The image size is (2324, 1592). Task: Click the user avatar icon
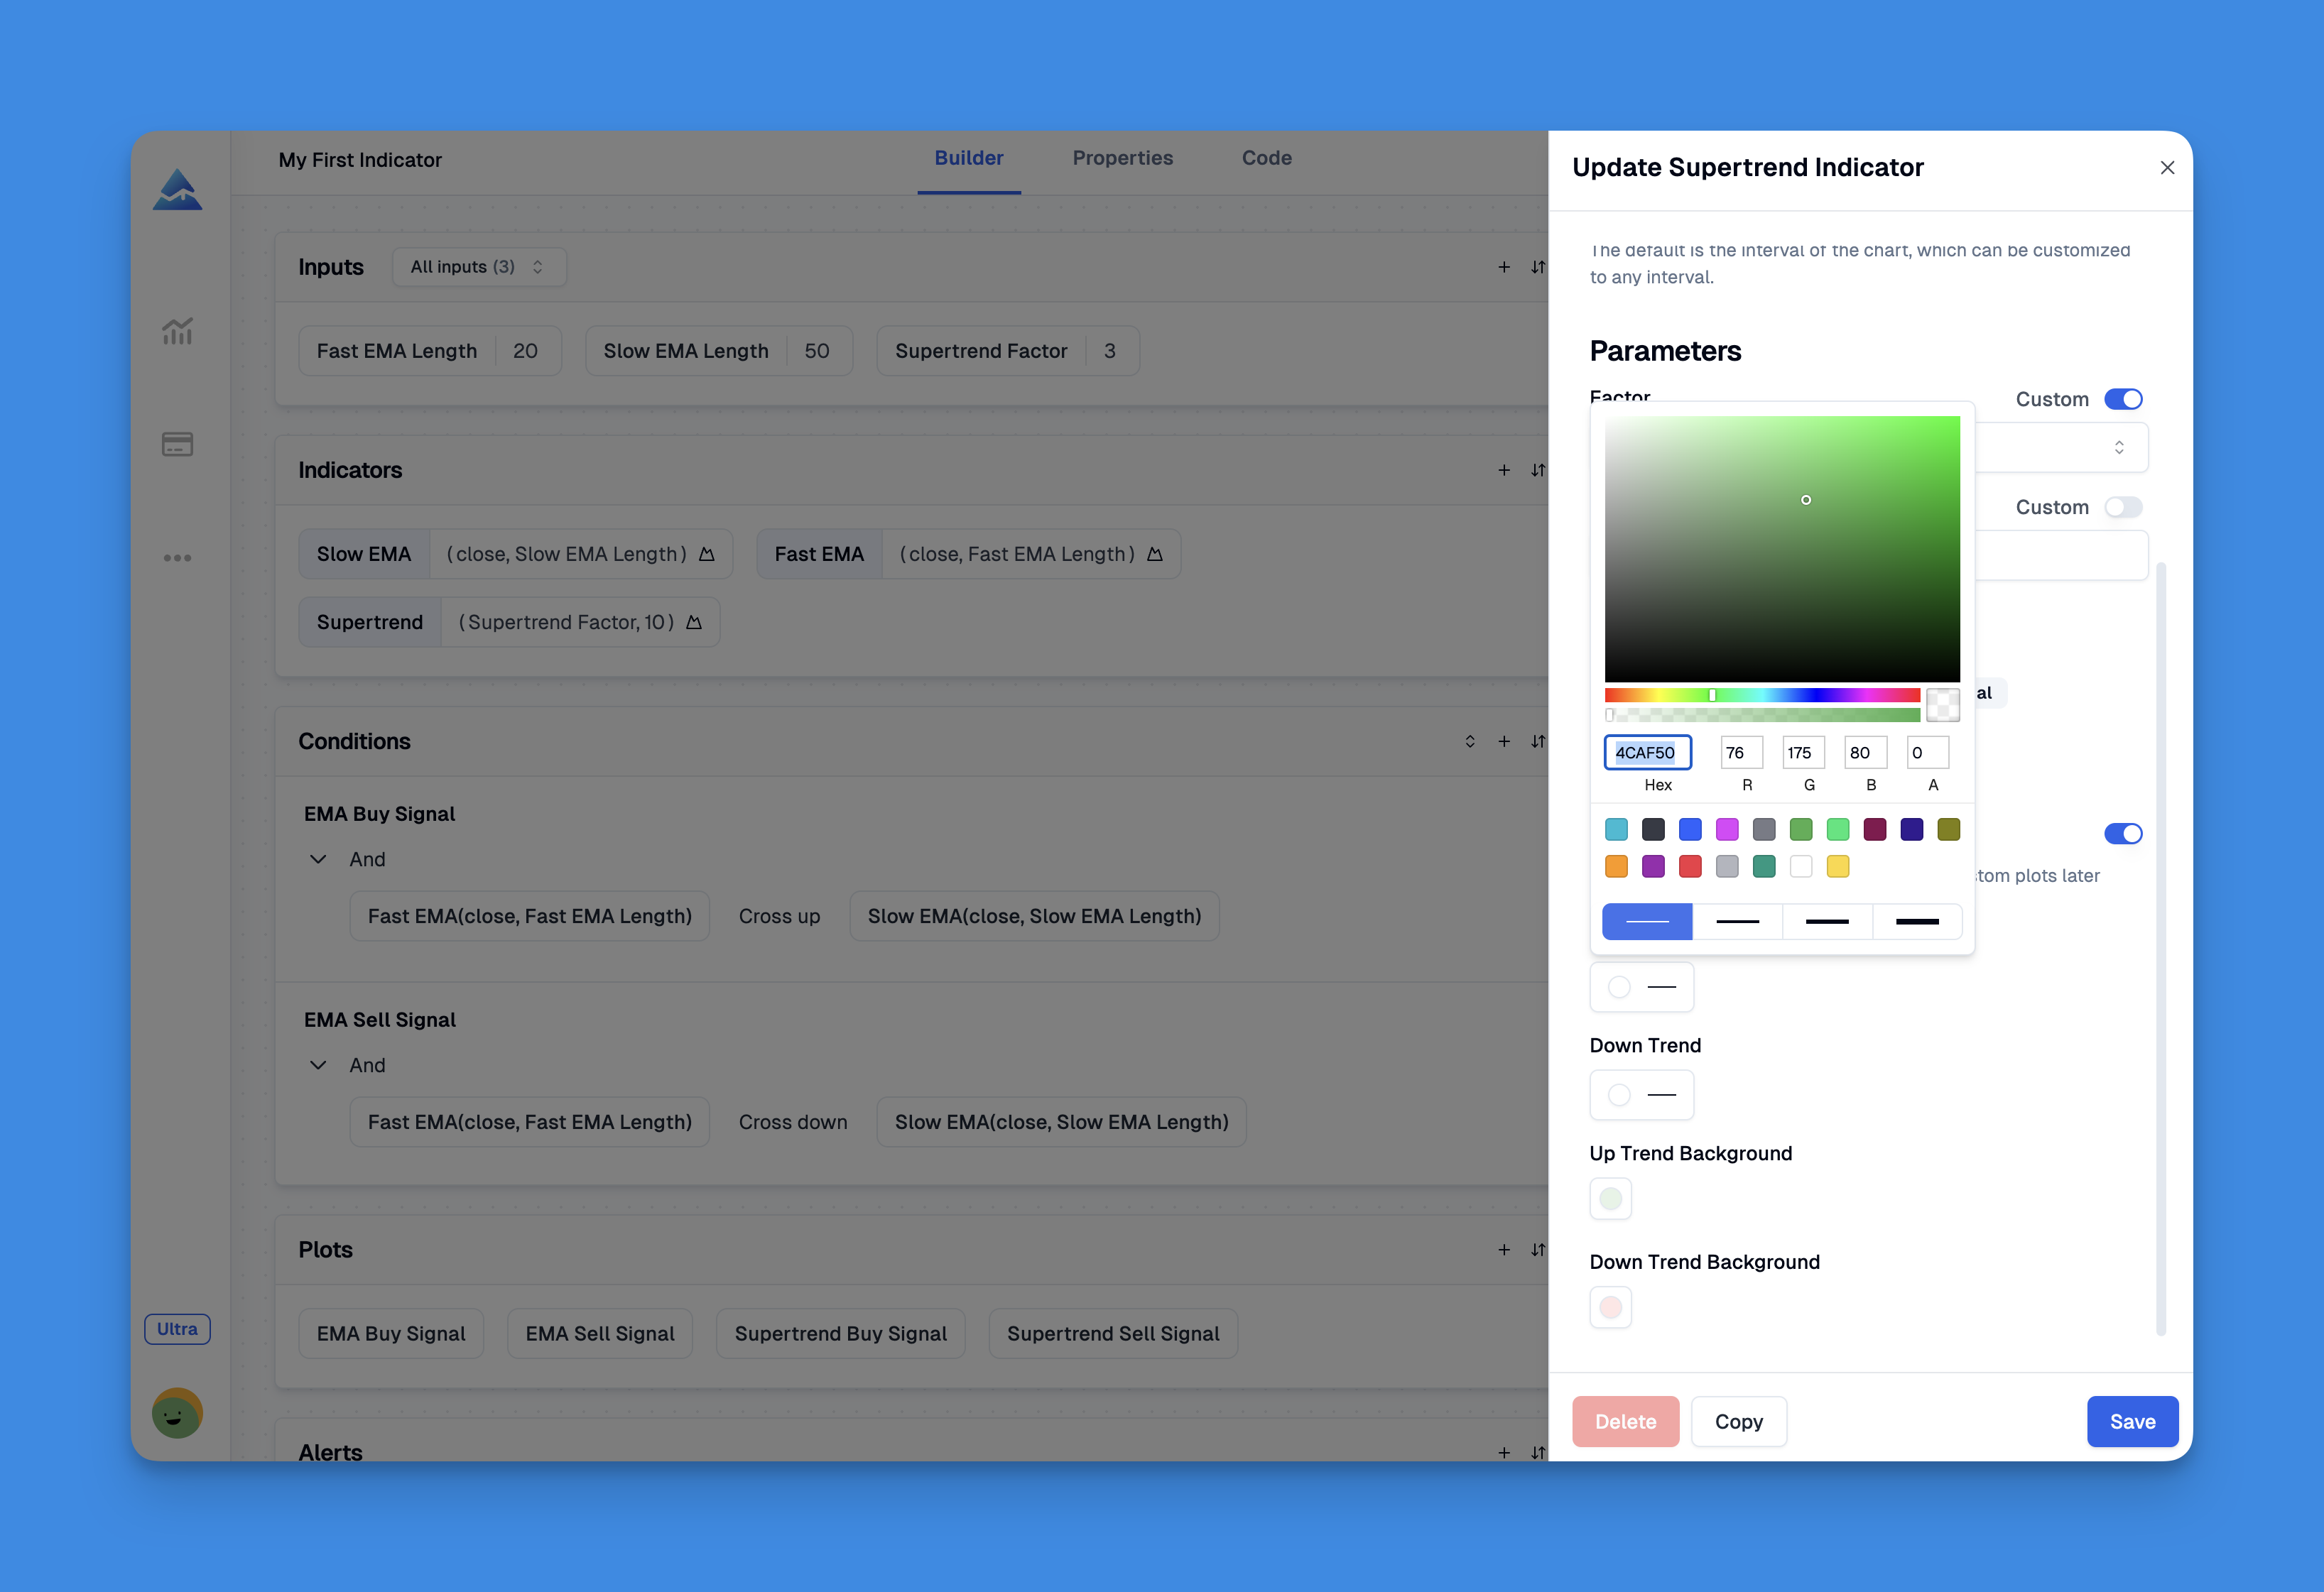tap(177, 1413)
